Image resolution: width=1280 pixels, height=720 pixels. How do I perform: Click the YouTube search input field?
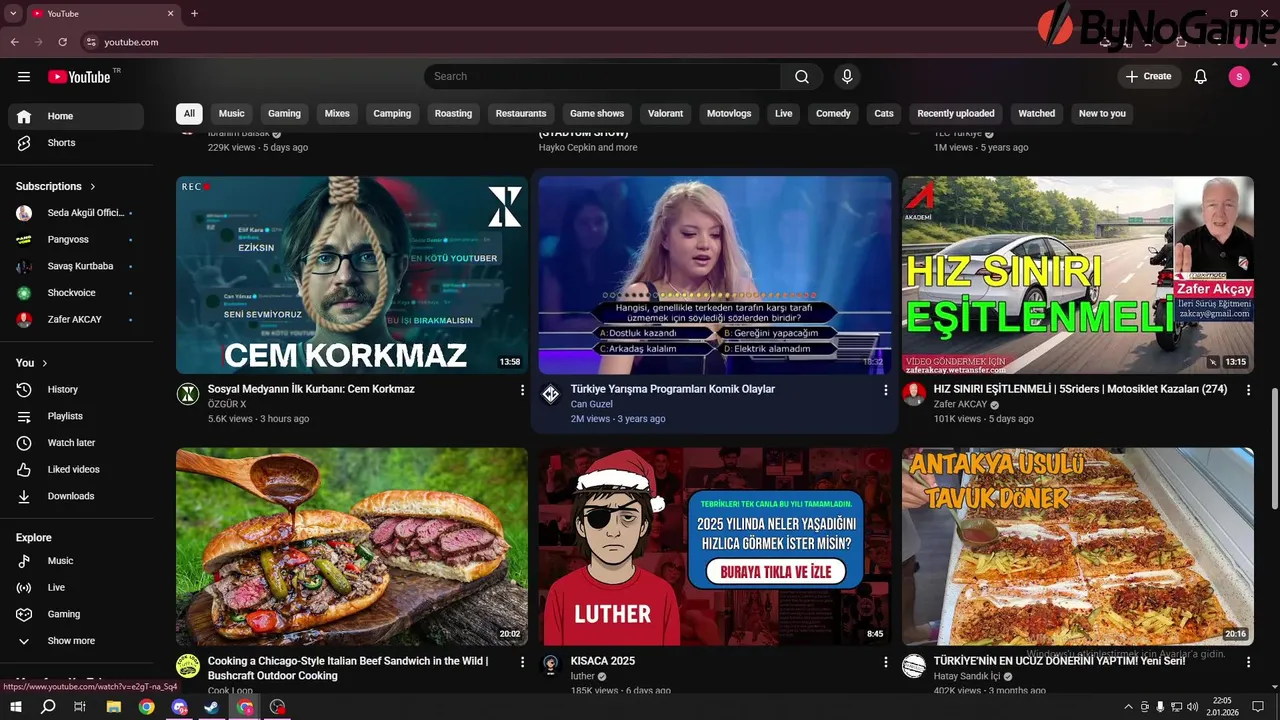pos(603,77)
